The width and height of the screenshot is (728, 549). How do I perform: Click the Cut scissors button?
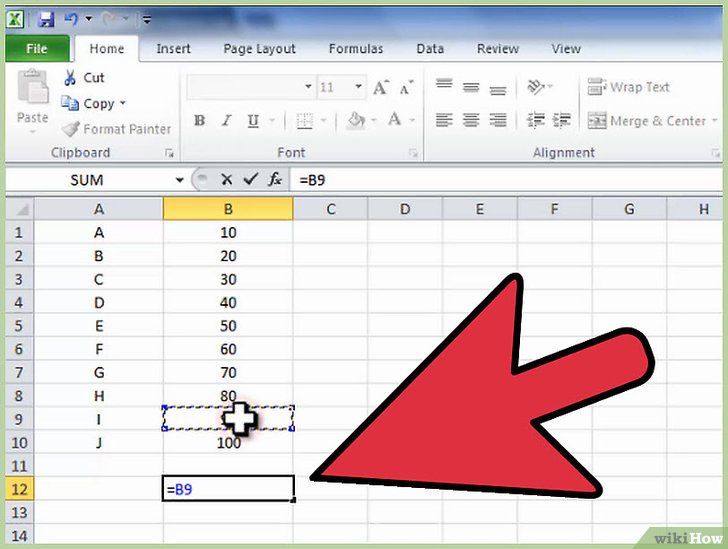point(84,78)
